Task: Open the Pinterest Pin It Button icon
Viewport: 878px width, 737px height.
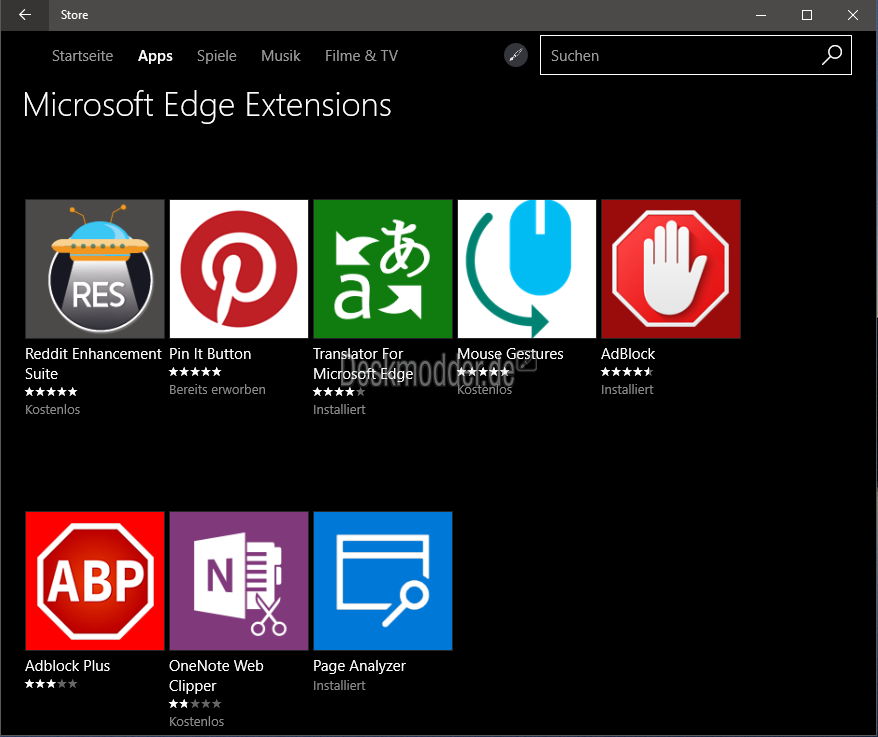Action: (x=239, y=269)
